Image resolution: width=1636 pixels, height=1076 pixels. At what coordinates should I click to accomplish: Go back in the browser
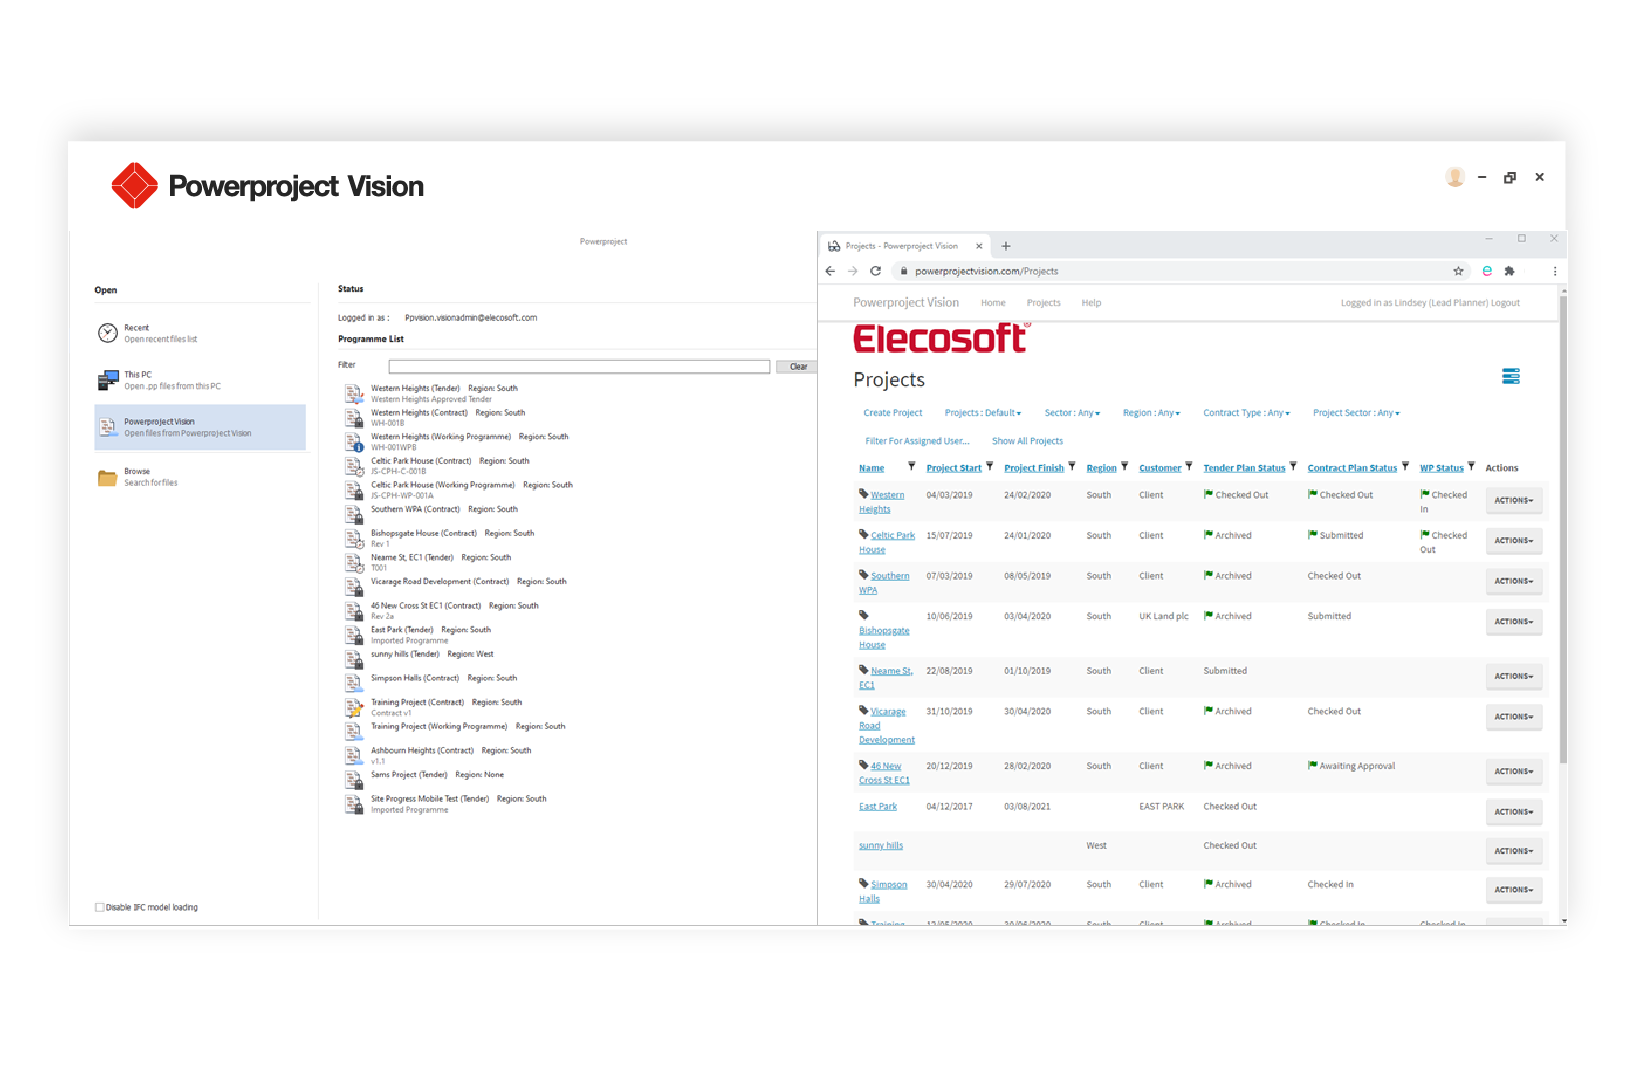pyautogui.click(x=830, y=271)
